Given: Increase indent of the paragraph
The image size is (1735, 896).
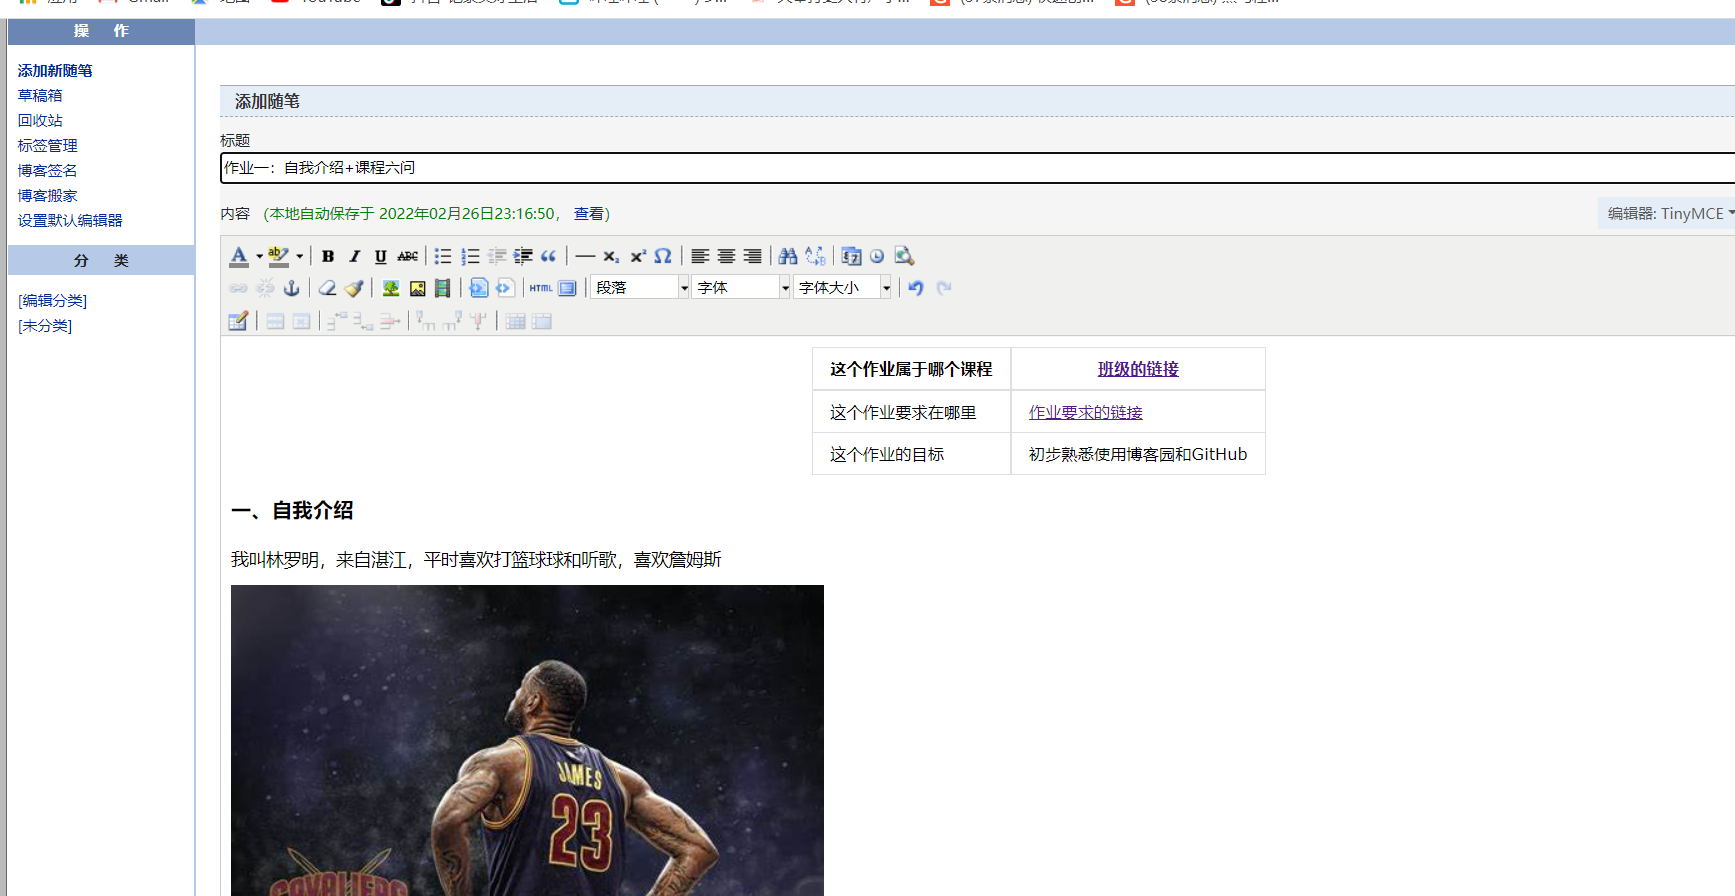Looking at the screenshot, I should point(523,256).
